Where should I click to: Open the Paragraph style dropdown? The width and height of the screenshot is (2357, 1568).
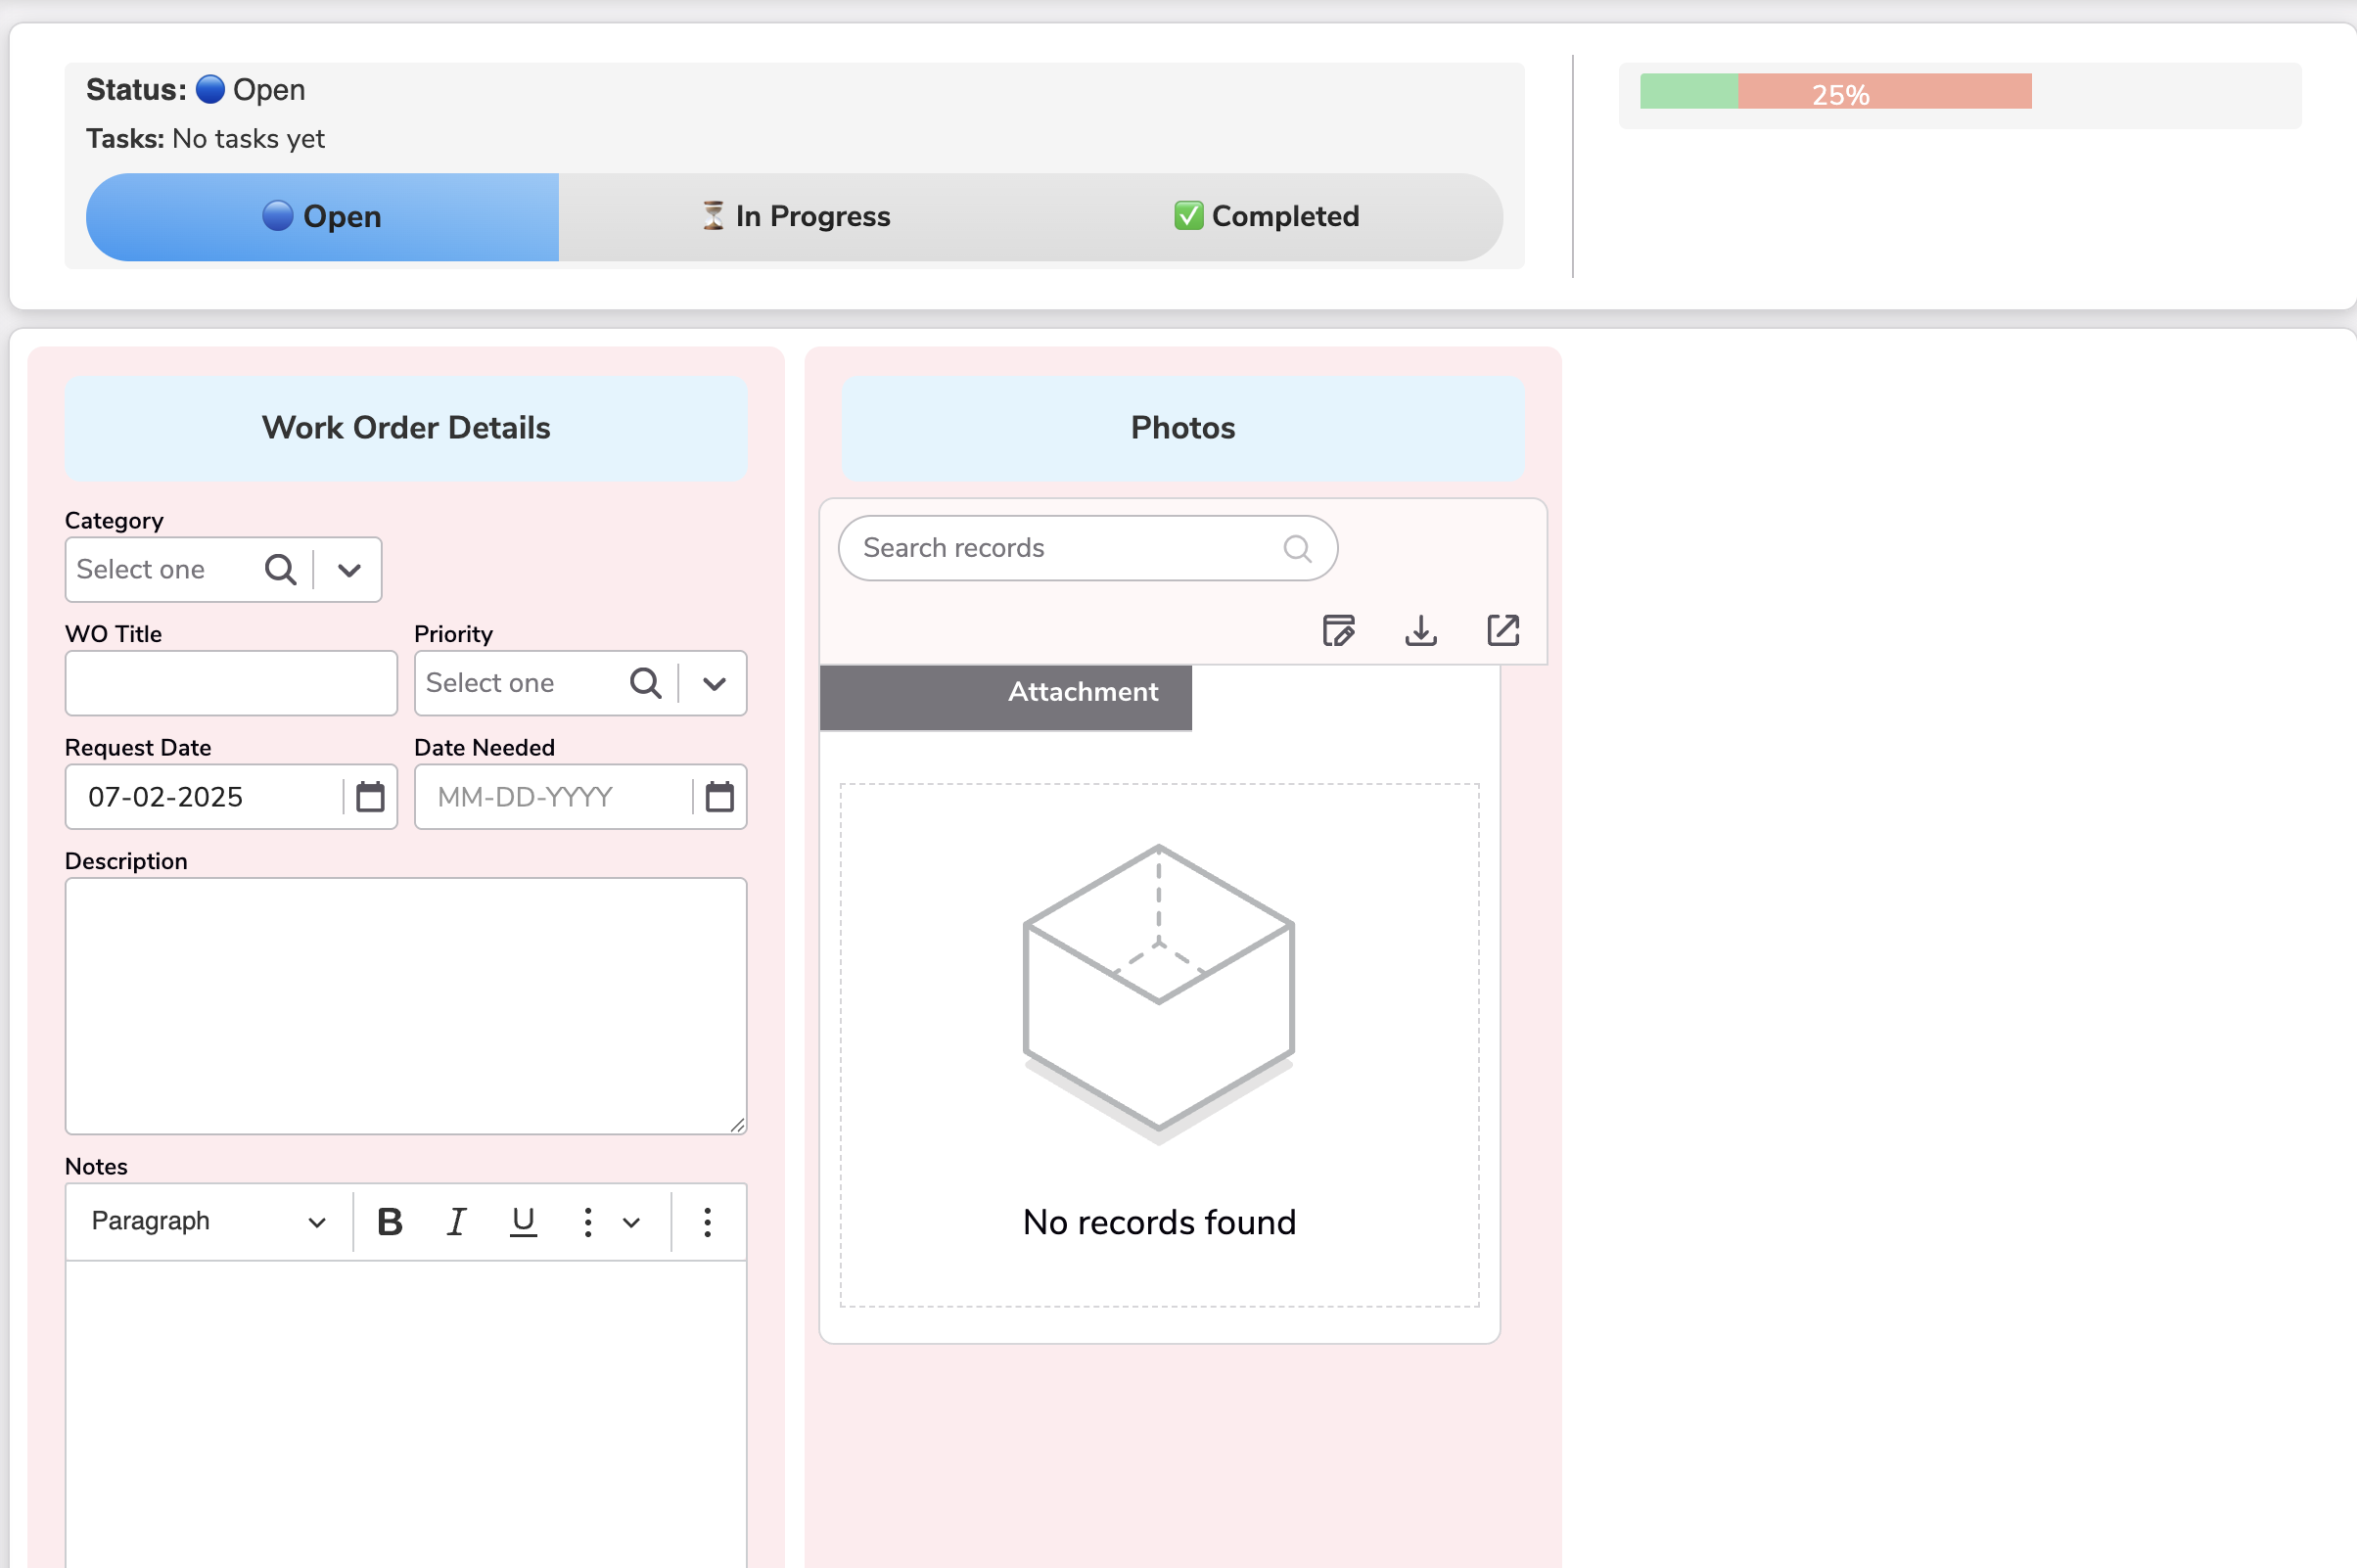208,1221
